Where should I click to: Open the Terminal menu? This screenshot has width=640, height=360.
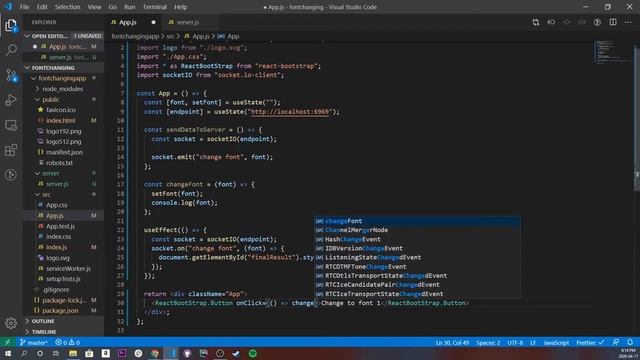coord(155,7)
